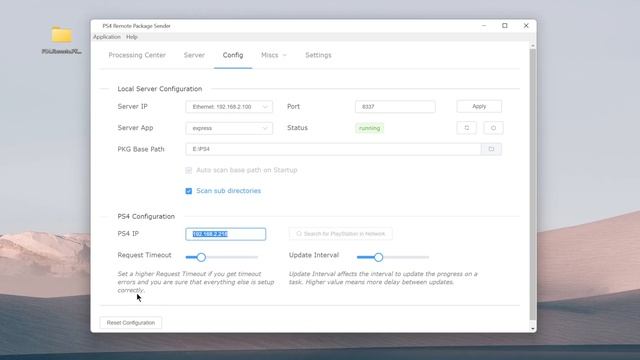Minimize the PS4 Remote Package Sender window
This screenshot has width=640, height=360.
coord(484,26)
